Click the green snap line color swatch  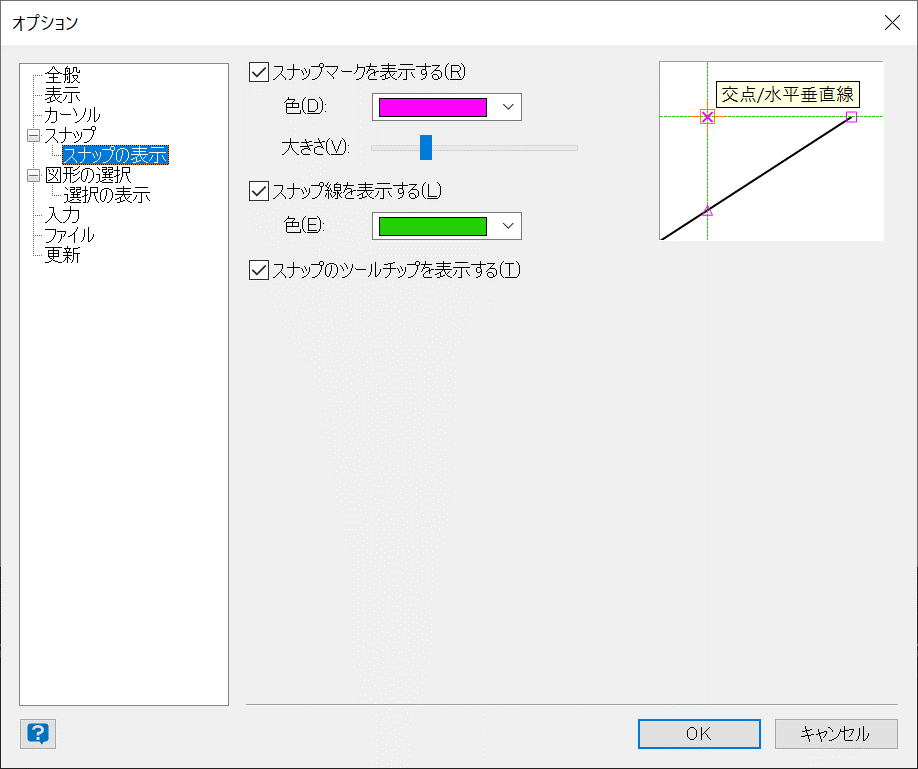(433, 226)
